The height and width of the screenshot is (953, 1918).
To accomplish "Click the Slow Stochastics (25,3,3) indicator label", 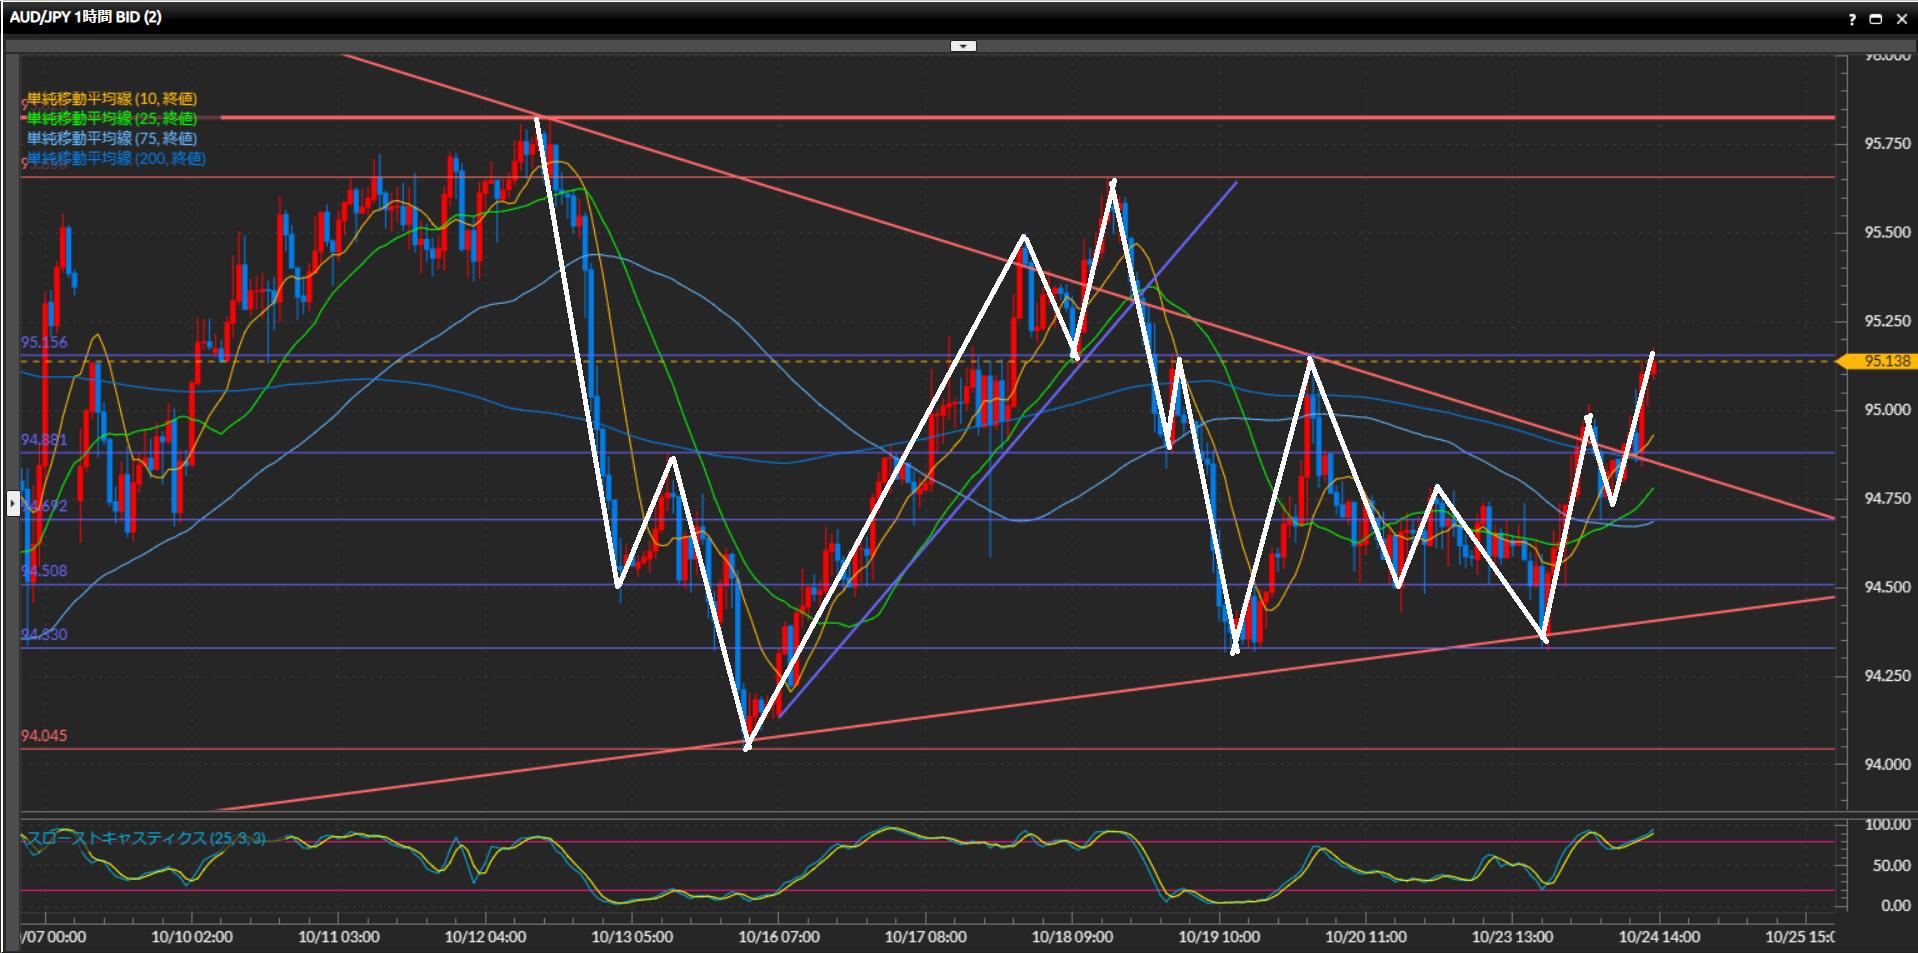I will 146,838.
